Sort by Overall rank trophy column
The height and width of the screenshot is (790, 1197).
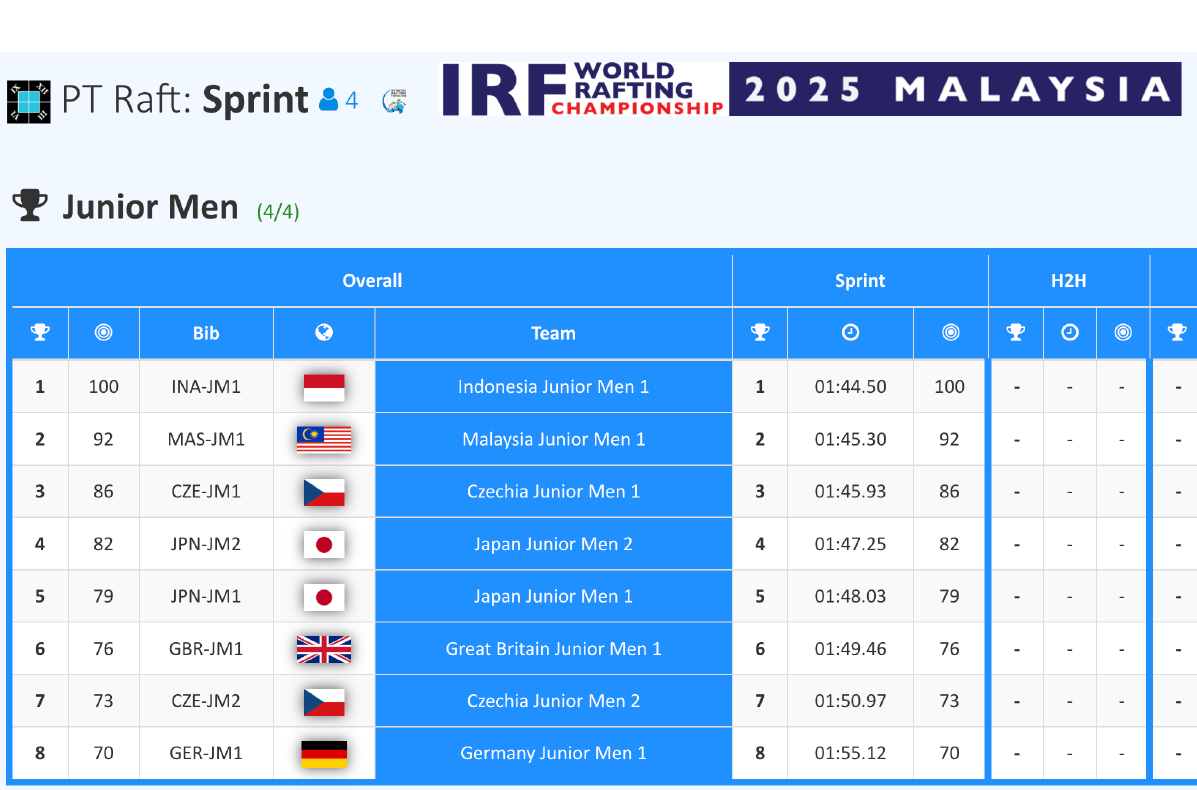coord(40,333)
